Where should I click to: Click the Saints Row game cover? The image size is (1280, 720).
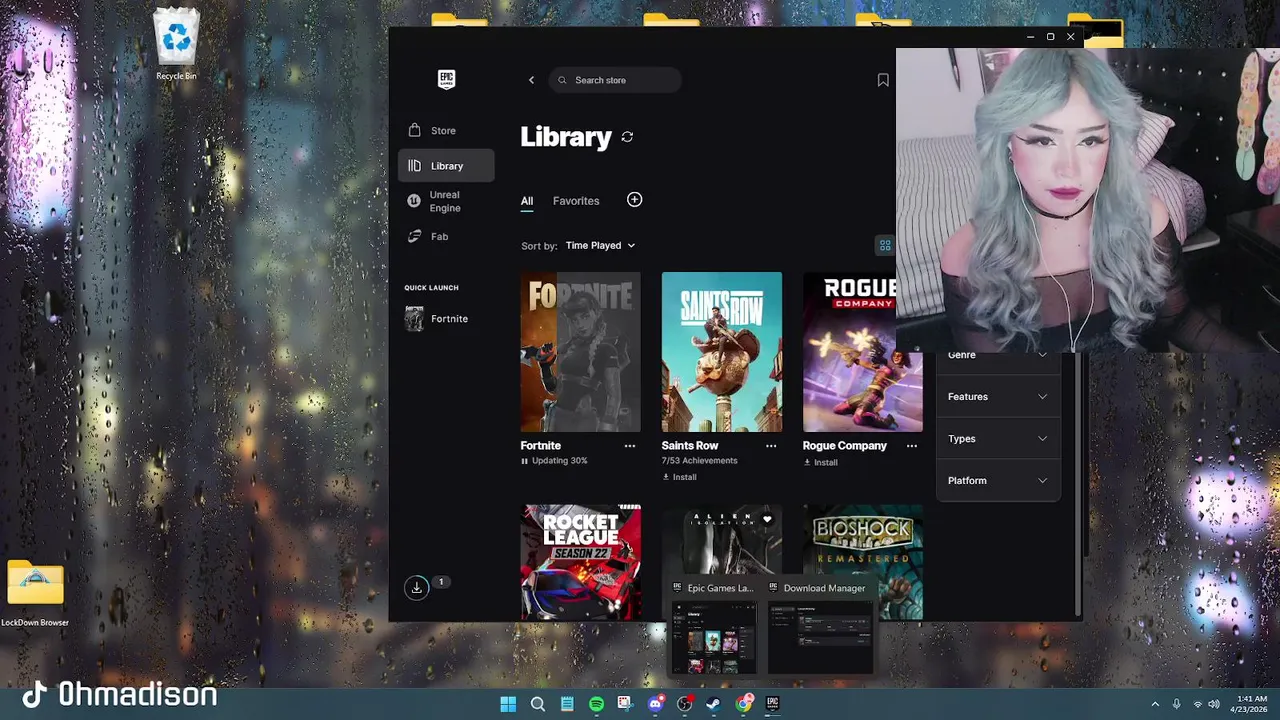click(x=721, y=352)
